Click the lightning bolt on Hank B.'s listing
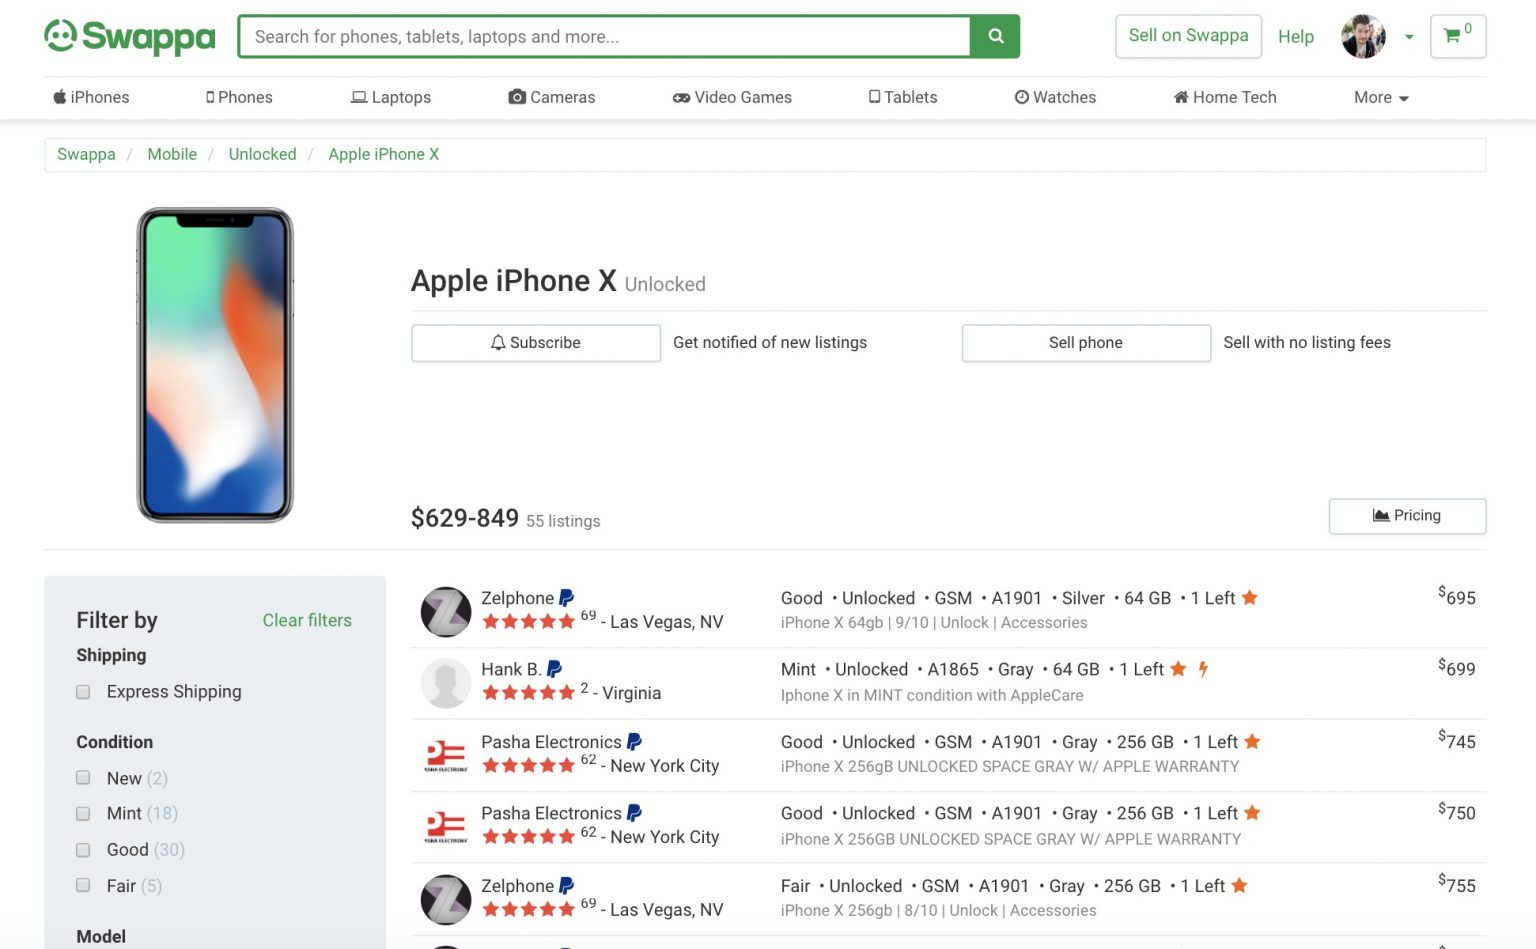Viewport: 1536px width, 949px height. click(x=1202, y=669)
